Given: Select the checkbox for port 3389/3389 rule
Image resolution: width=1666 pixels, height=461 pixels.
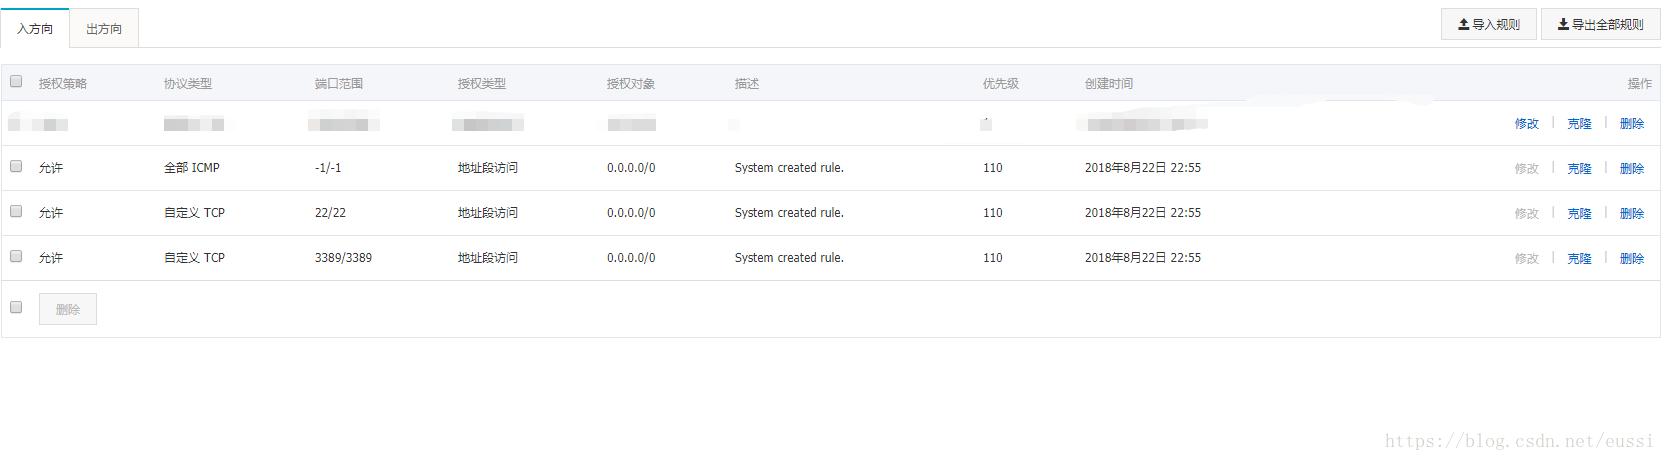Looking at the screenshot, I should (16, 257).
